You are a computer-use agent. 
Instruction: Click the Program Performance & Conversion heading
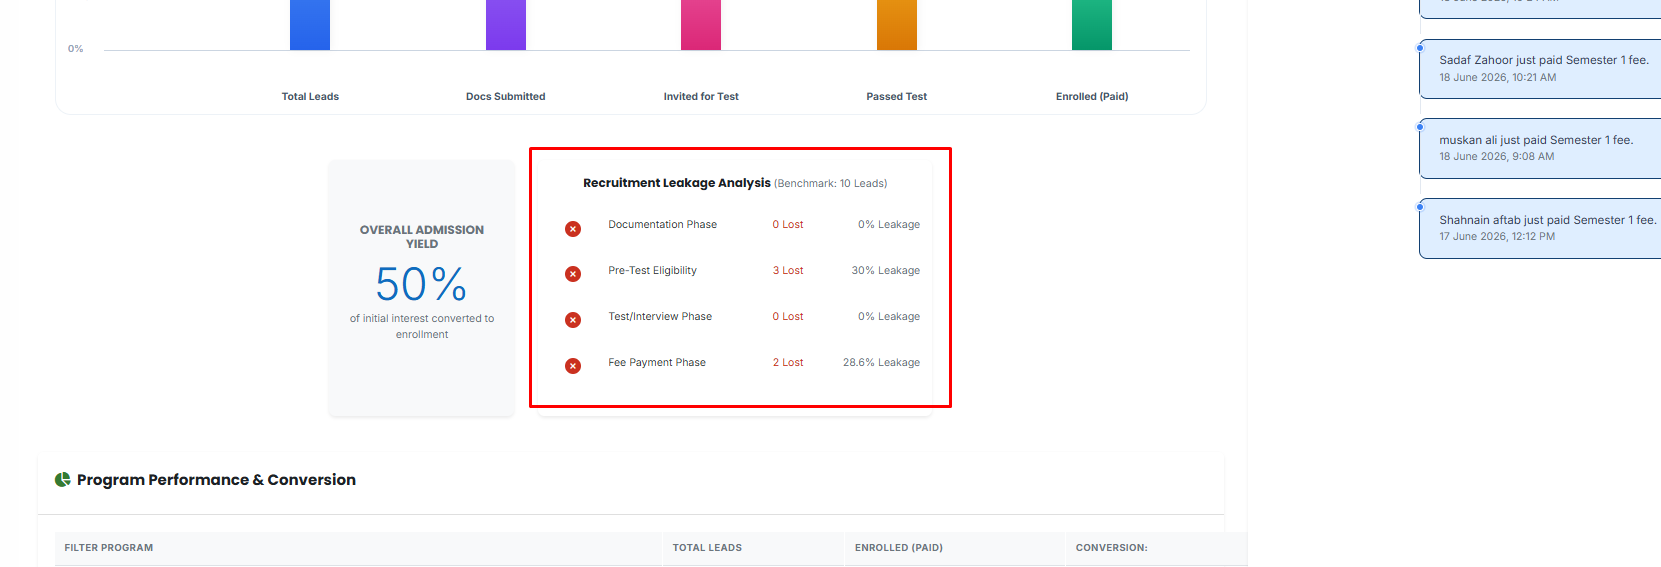pos(216,480)
